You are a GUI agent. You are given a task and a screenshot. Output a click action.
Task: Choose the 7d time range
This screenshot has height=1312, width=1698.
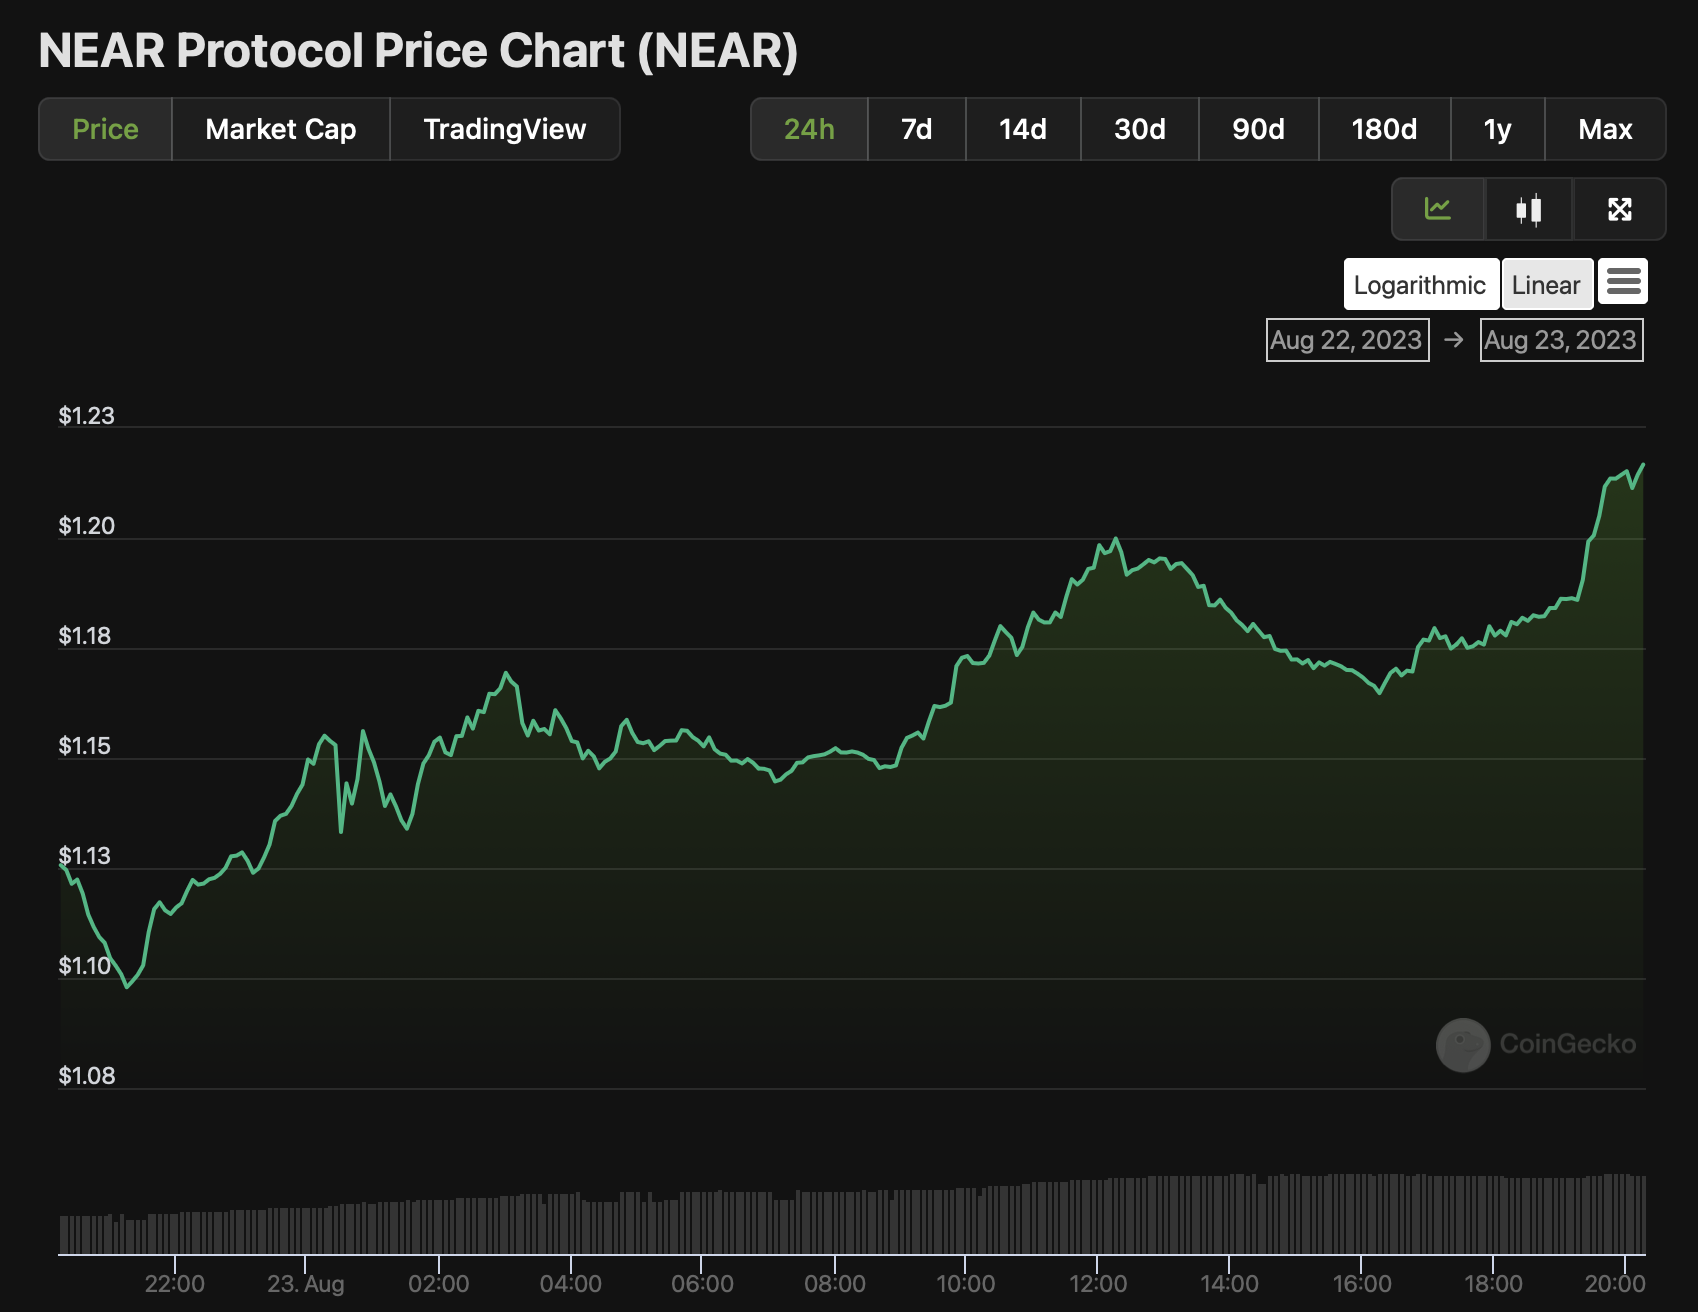917,129
